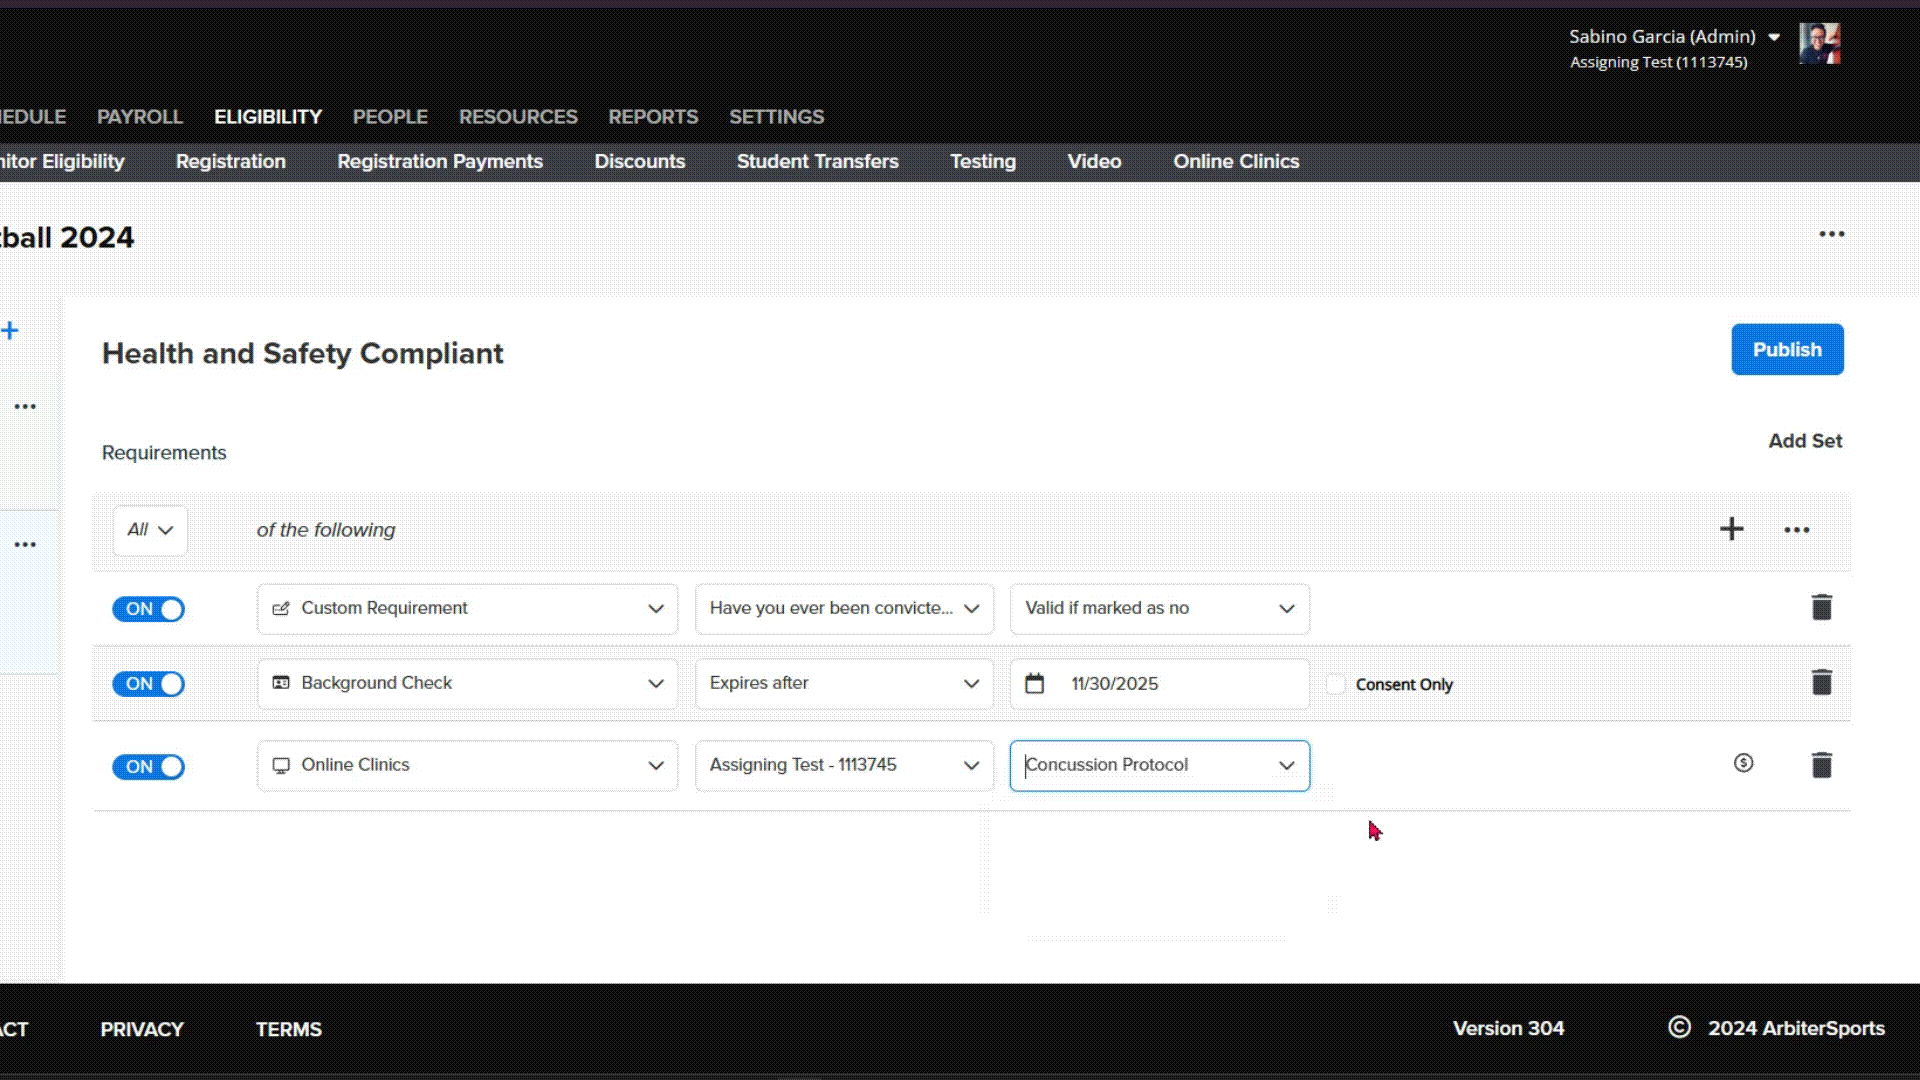This screenshot has height=1080, width=1920.
Task: Open the SETTINGS menu
Action: [776, 117]
